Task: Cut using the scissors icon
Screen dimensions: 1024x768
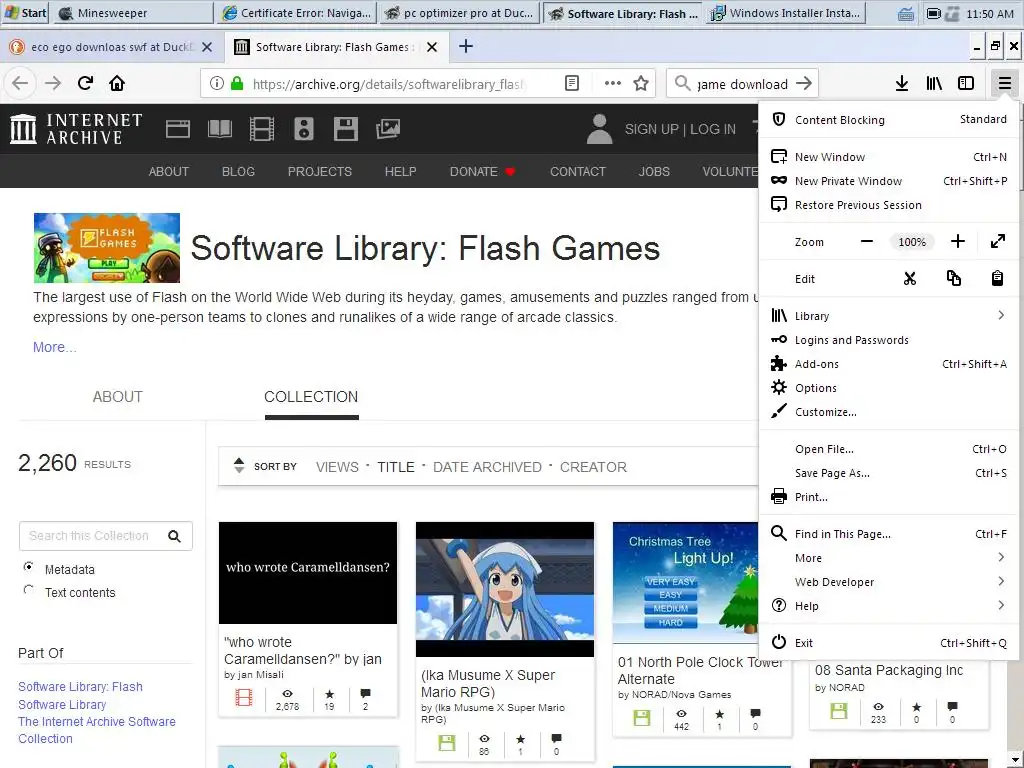Action: [x=910, y=279]
